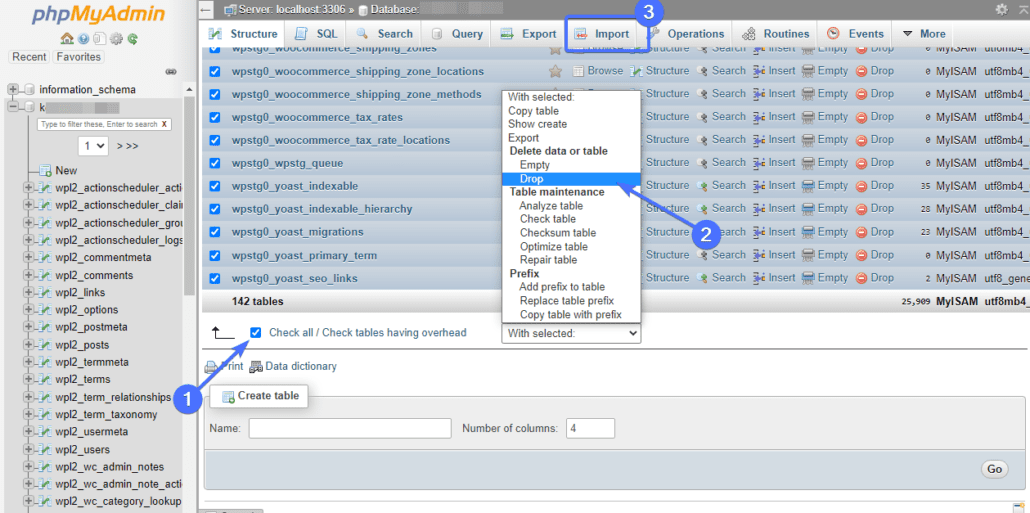This screenshot has height=513, width=1030.
Task: Open the page number dropdown in sidebar
Action: [x=93, y=146]
